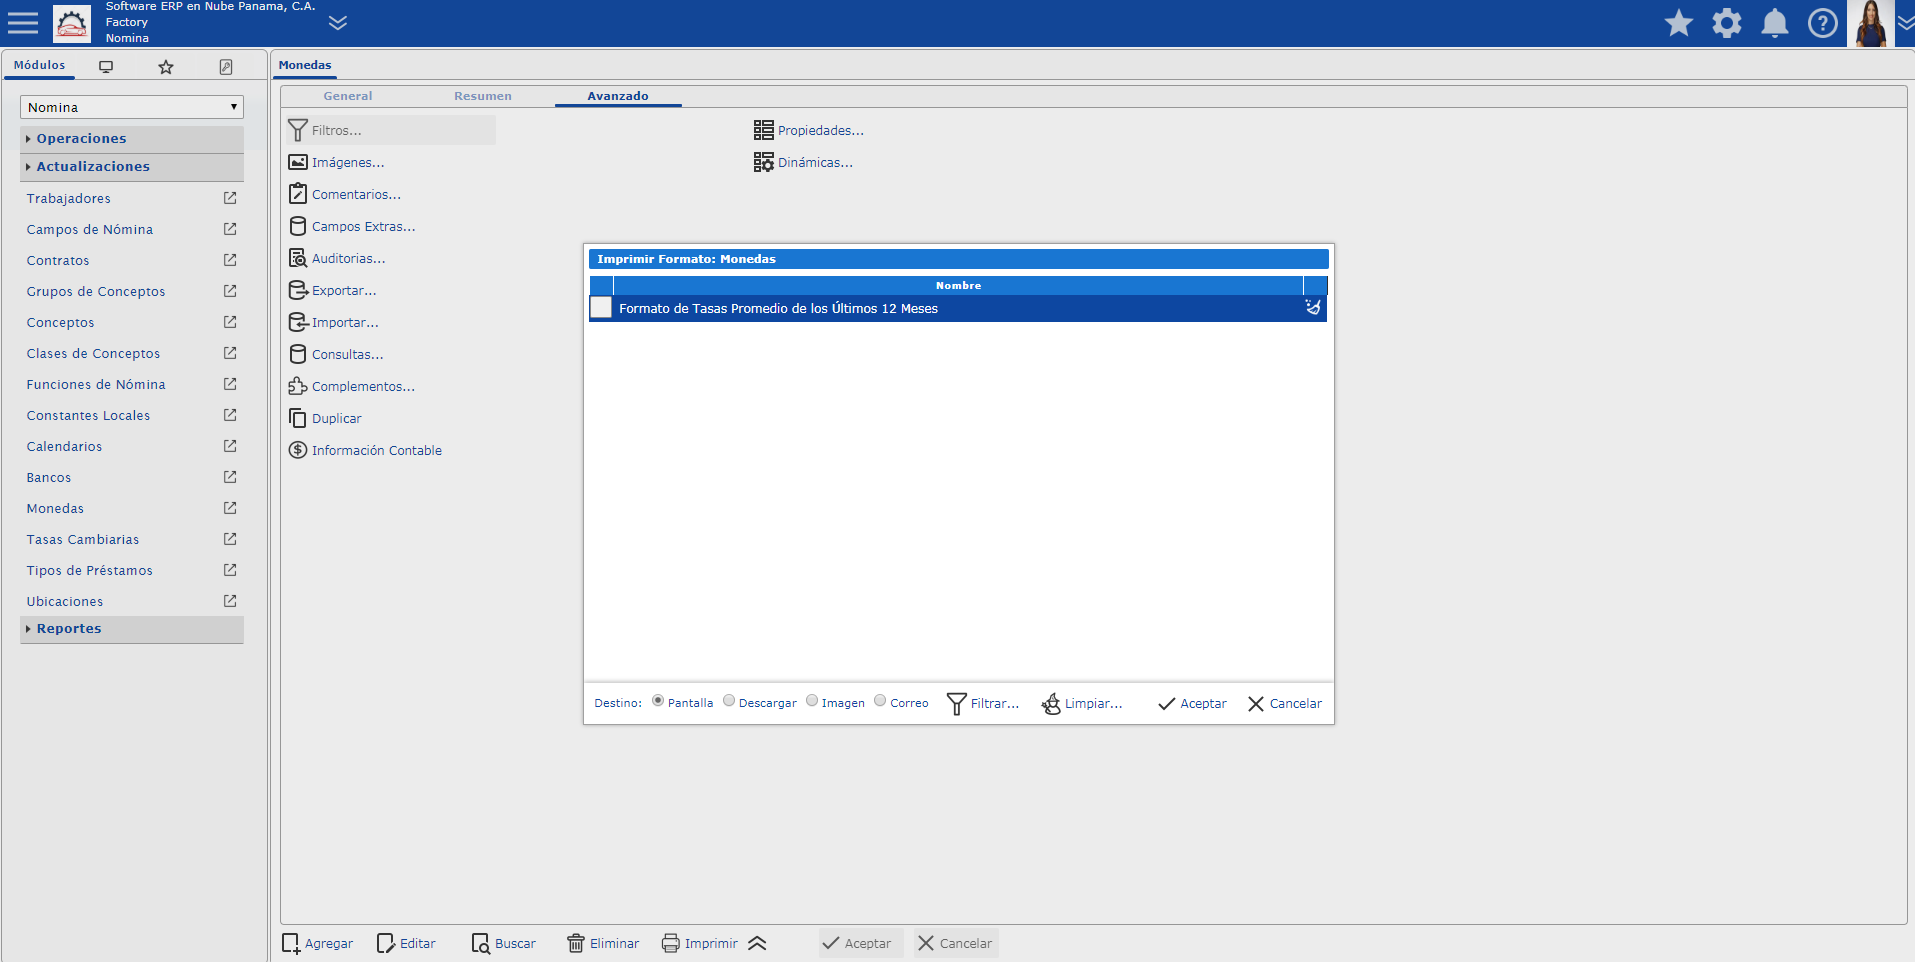Open Campos Extras option
1915x962 pixels.
tap(352, 227)
